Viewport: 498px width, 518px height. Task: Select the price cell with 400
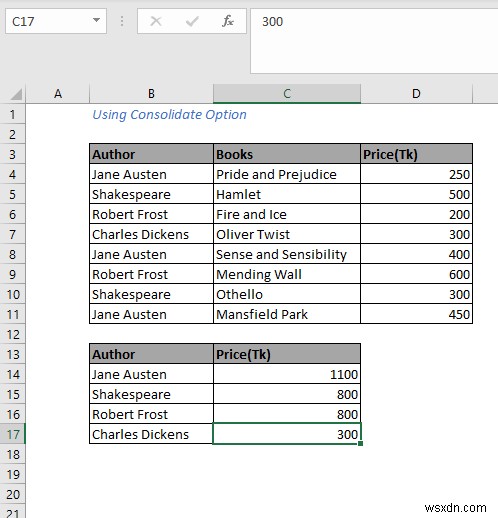tap(416, 254)
